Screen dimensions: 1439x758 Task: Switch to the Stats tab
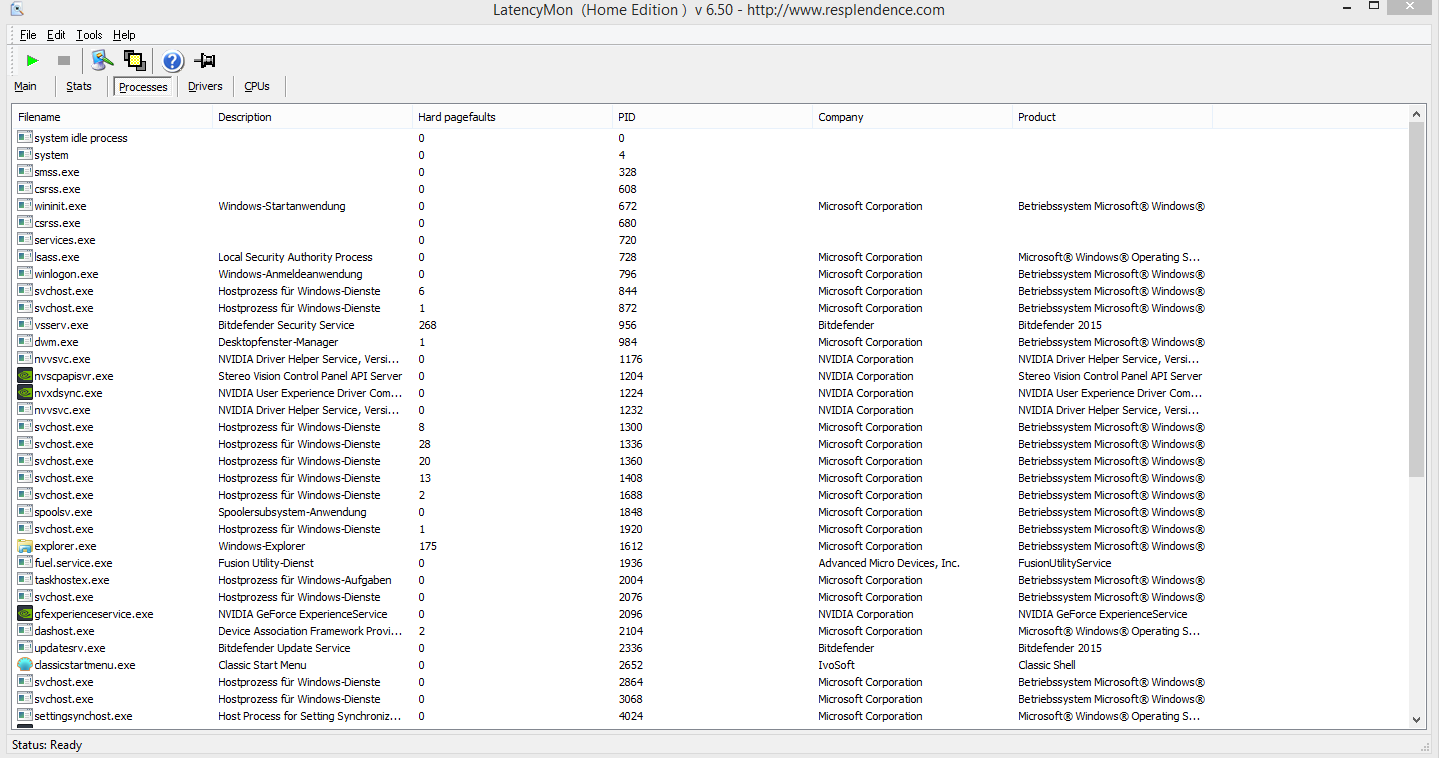79,86
